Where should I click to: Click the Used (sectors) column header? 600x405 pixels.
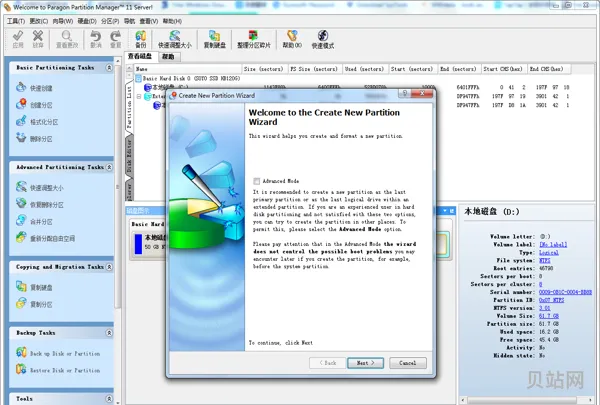[x=365, y=69]
